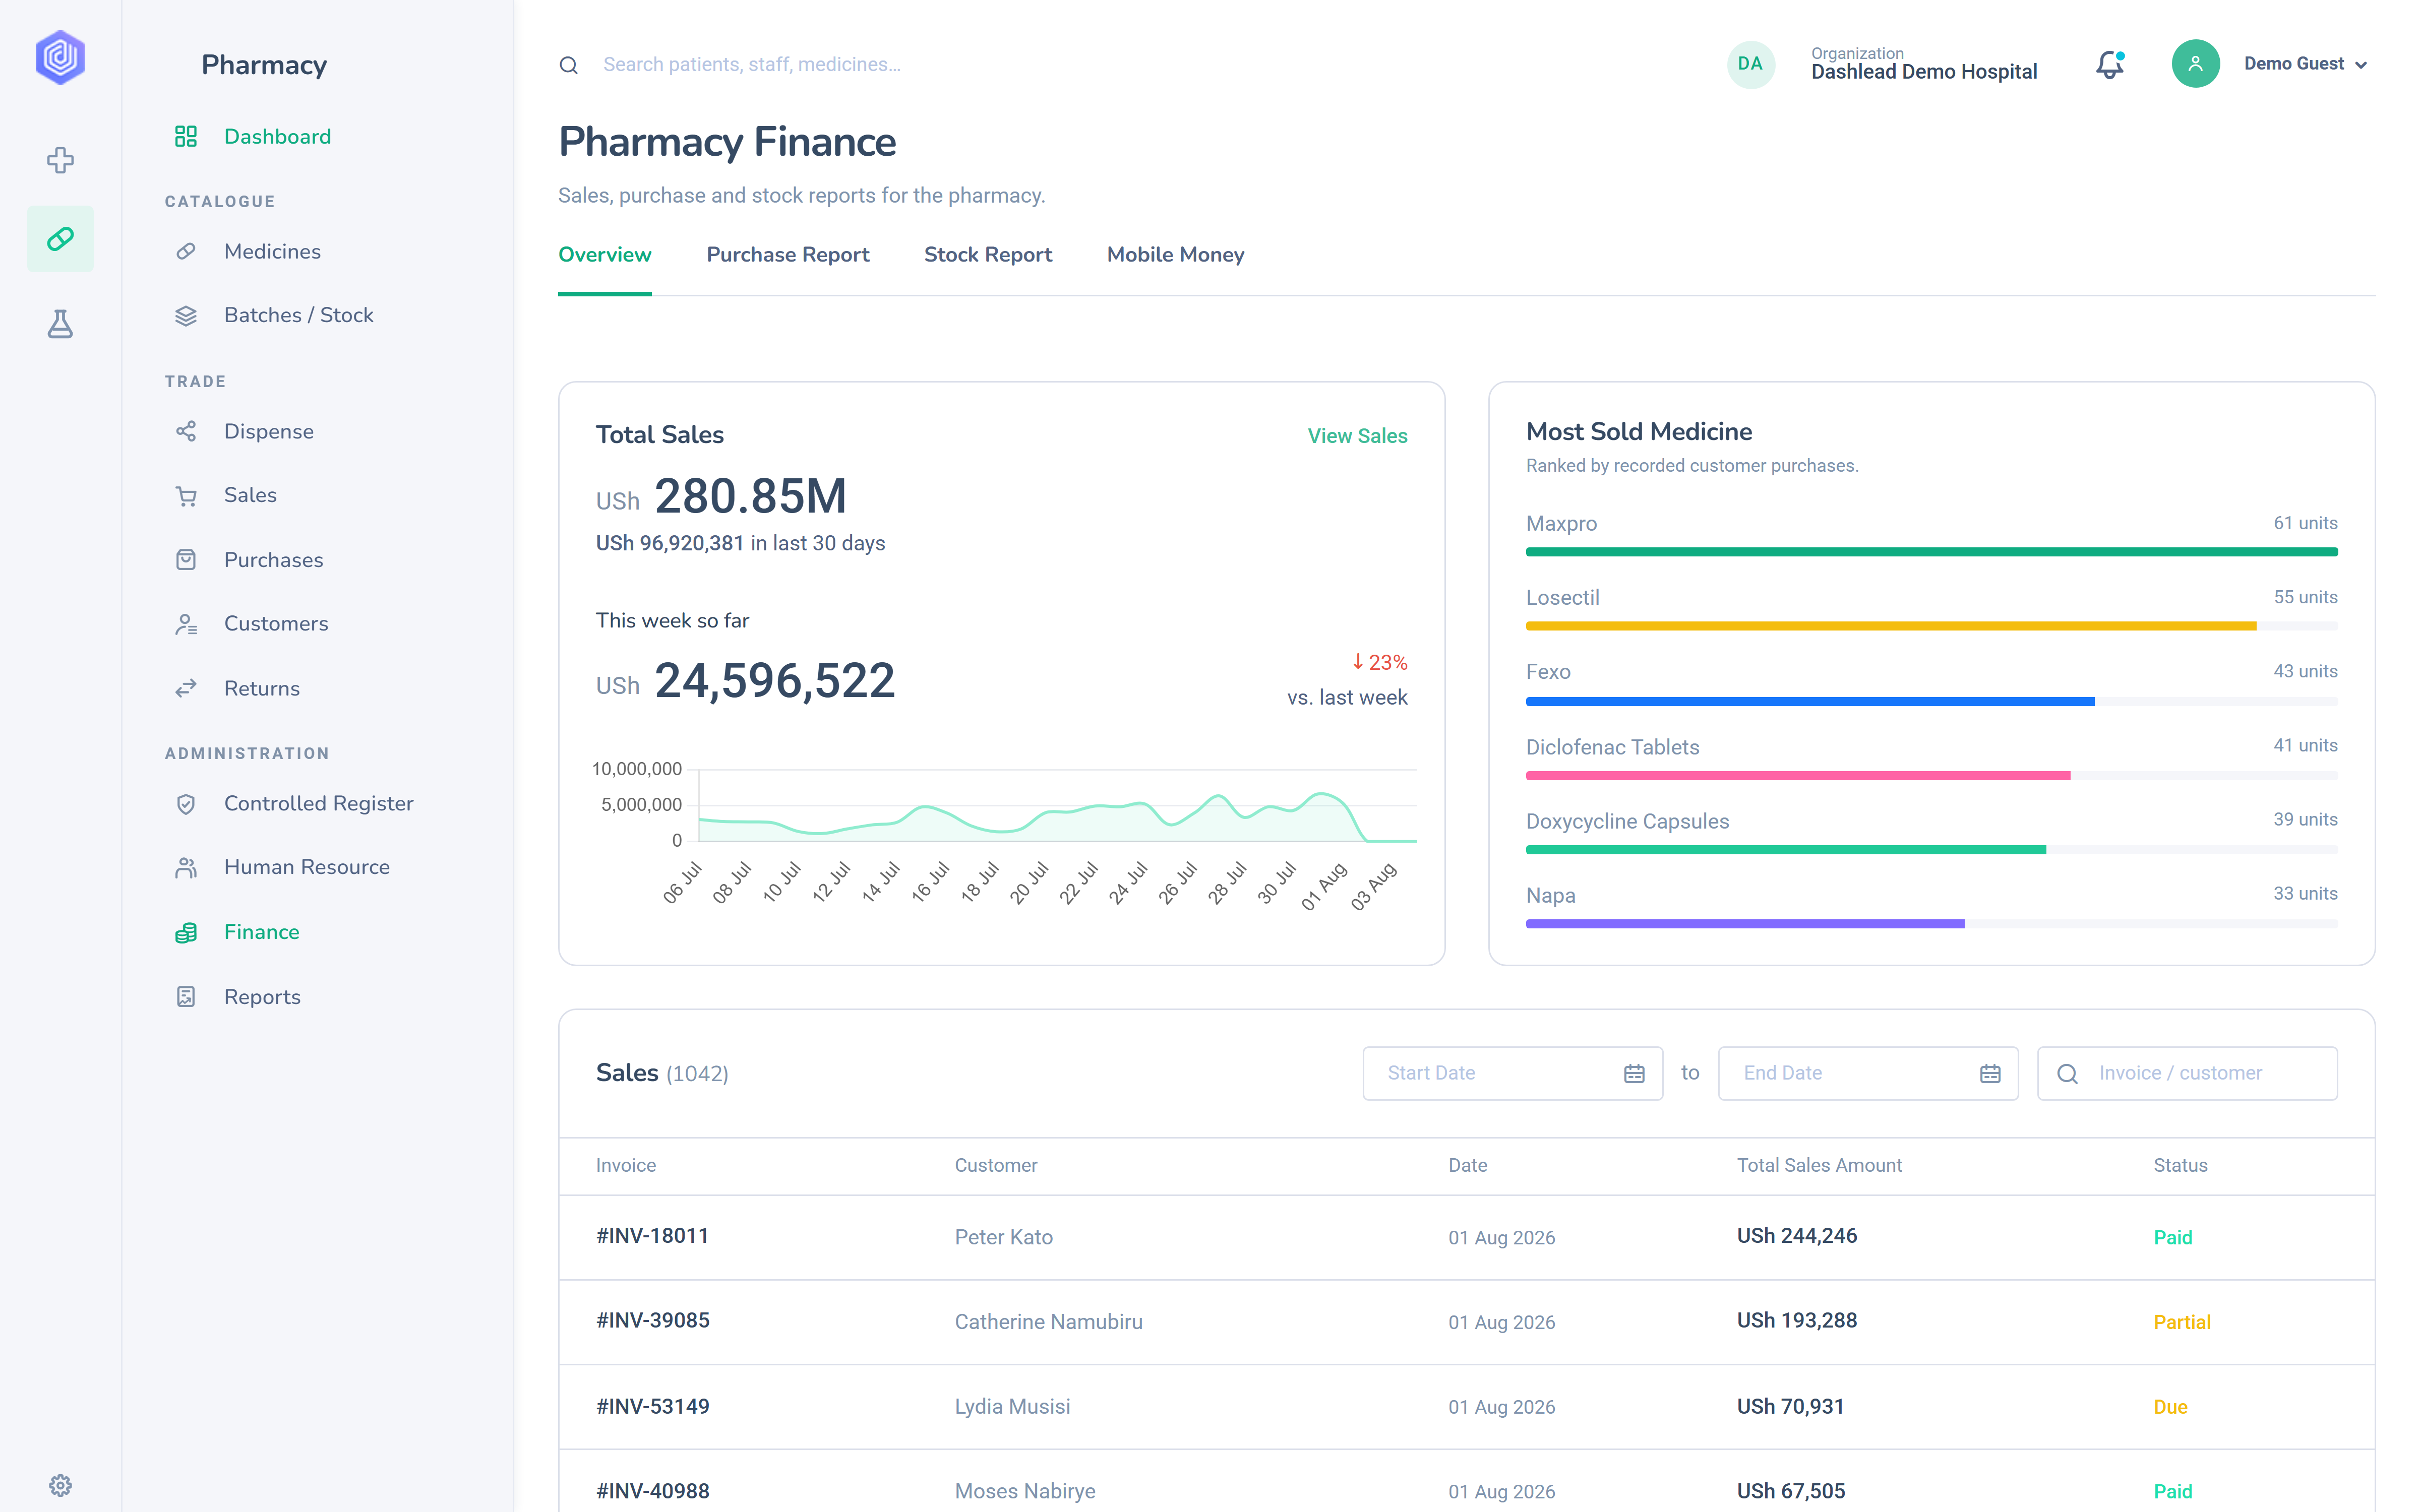Click the Dashlead hexagon logo
This screenshot has height=1512, width=2420.
(60, 57)
